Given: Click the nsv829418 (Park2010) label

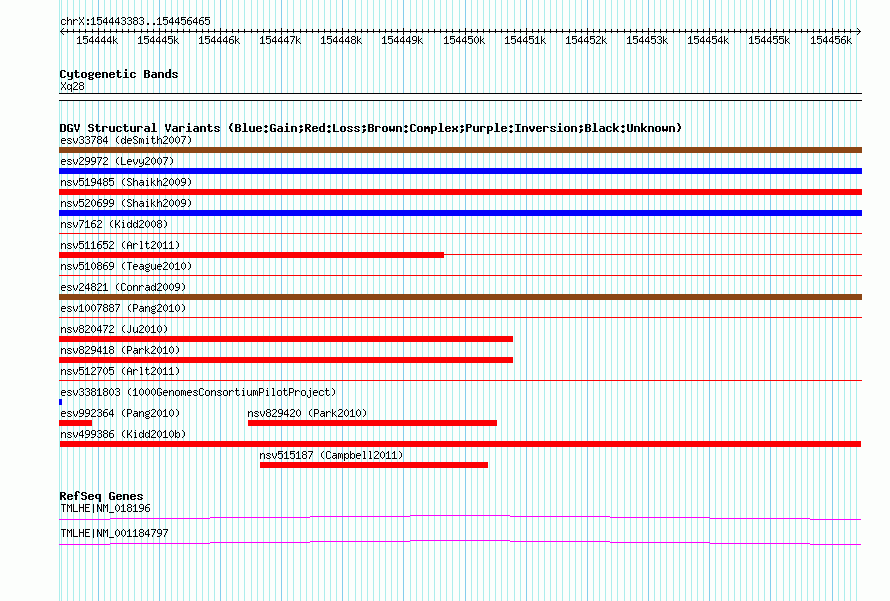Looking at the screenshot, I should click(x=120, y=350).
